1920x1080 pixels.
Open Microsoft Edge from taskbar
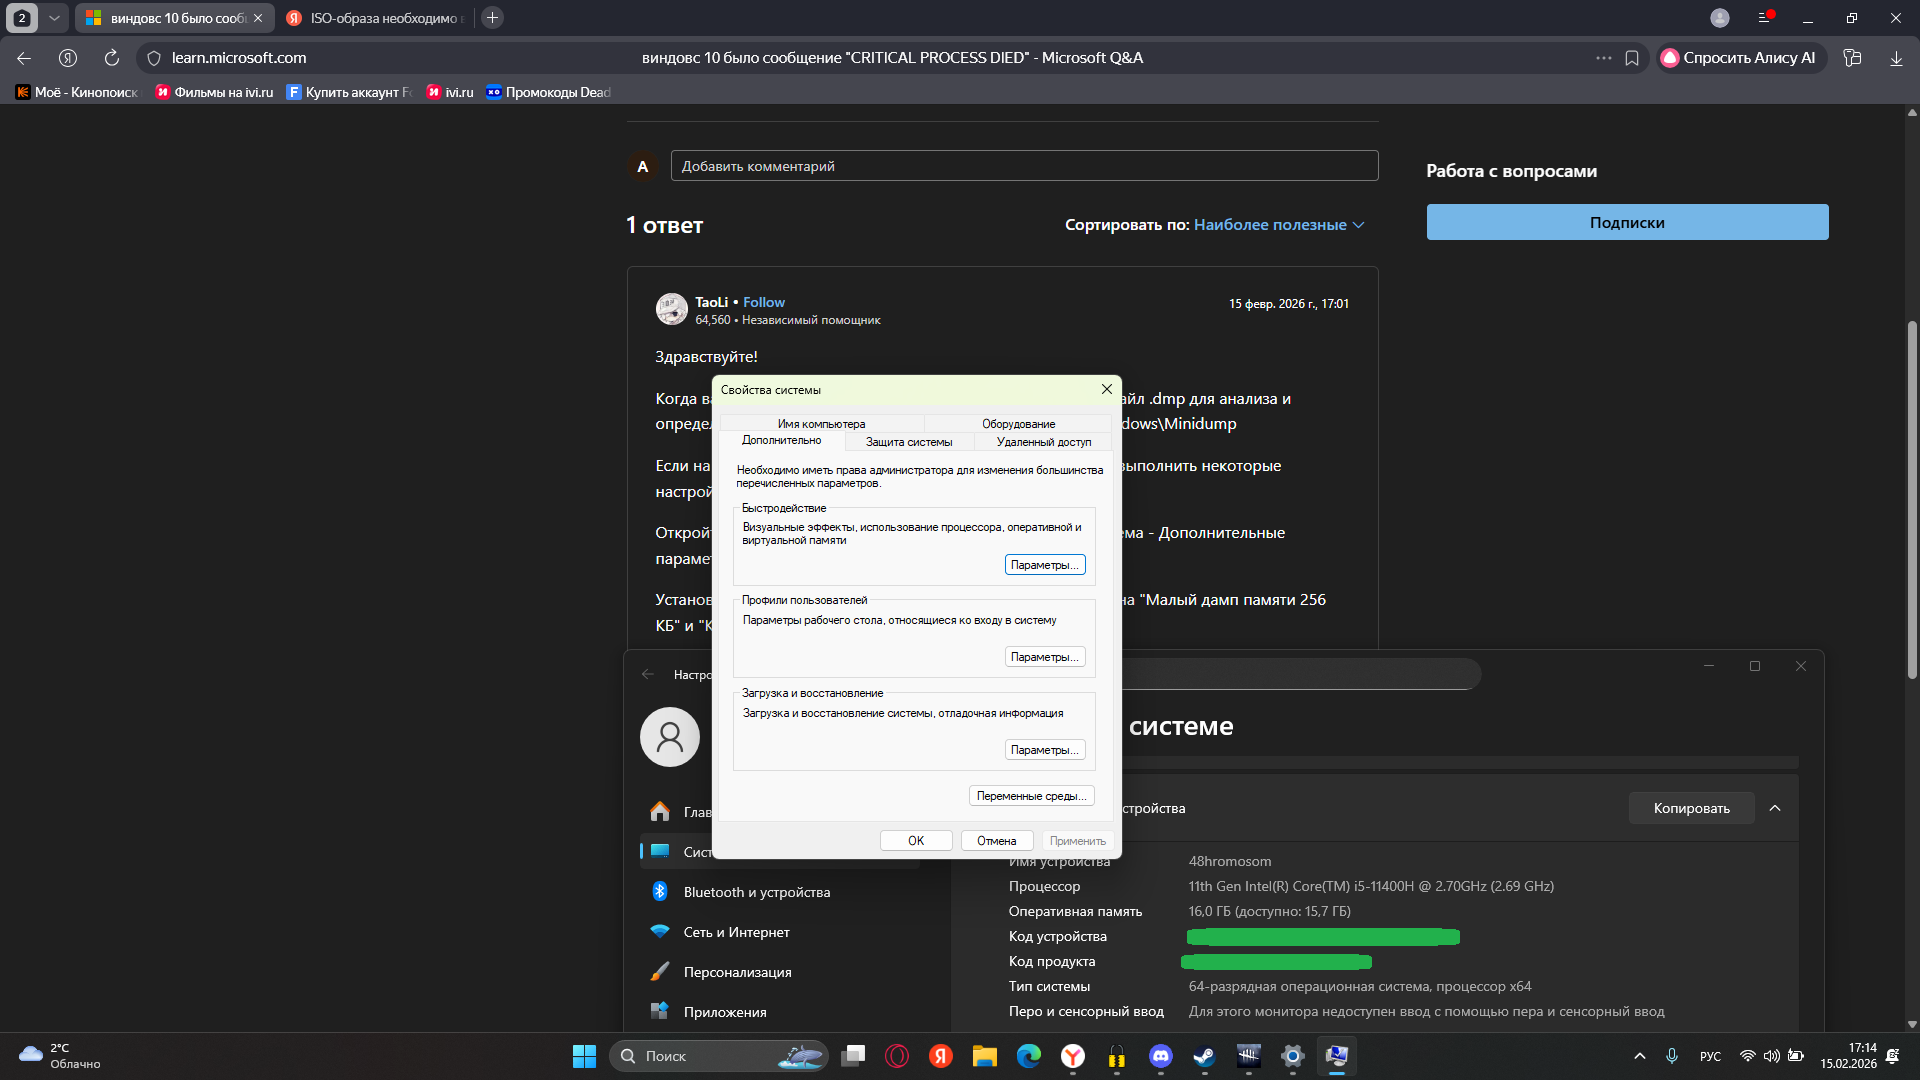point(1029,1056)
